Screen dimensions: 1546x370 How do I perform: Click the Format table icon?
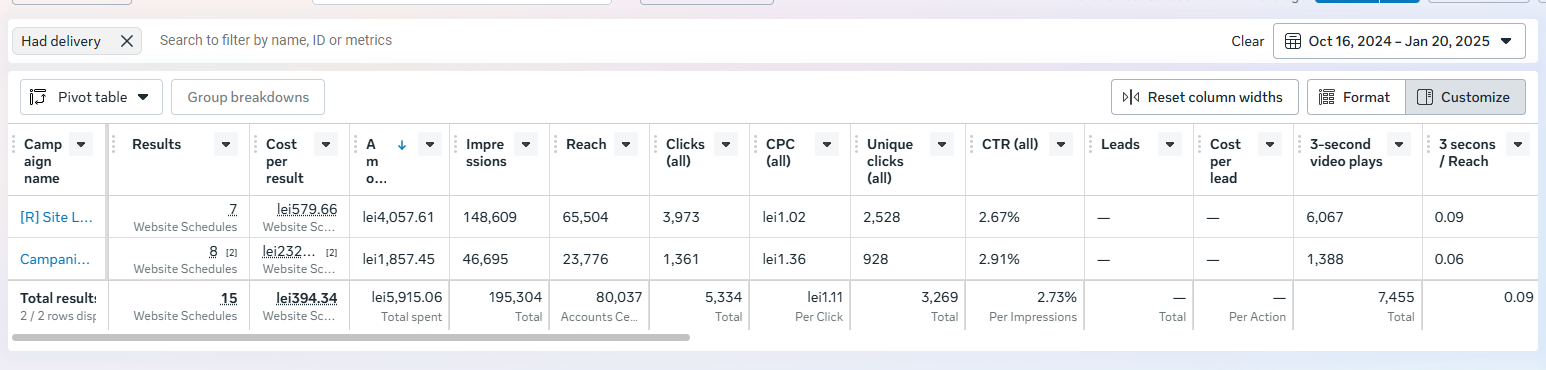pos(1327,97)
